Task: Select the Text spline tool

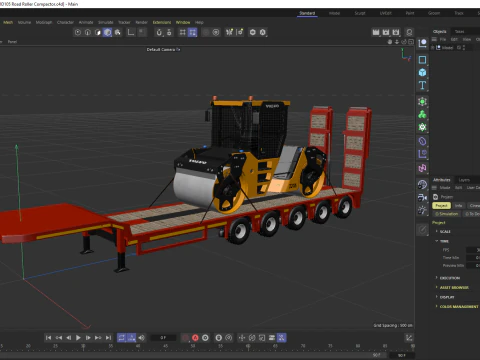Action: [x=422, y=85]
